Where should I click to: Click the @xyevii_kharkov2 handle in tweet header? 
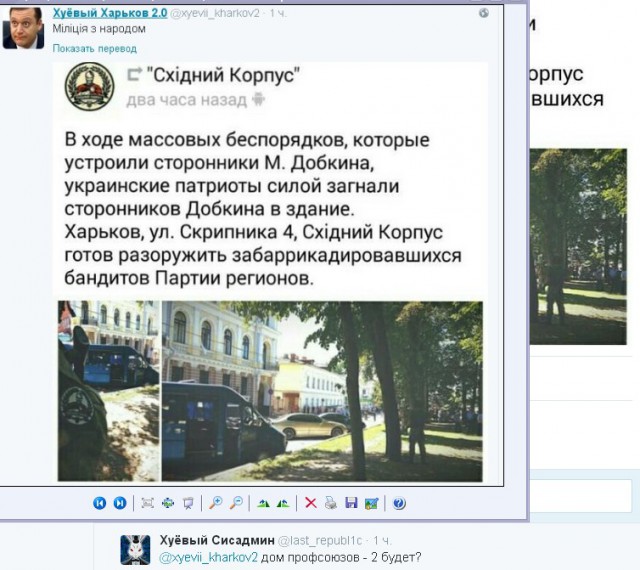tap(214, 13)
